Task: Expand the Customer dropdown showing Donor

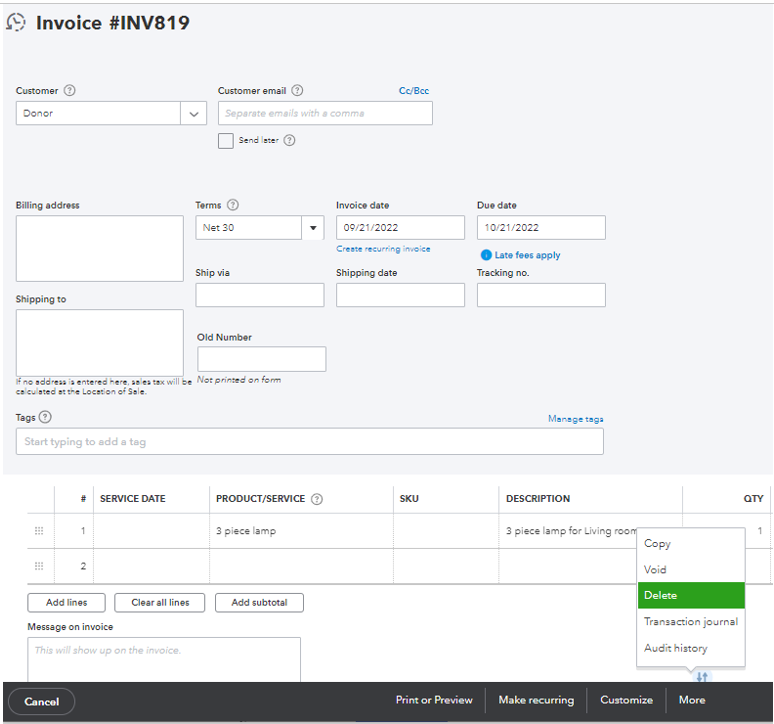Action: (x=194, y=114)
